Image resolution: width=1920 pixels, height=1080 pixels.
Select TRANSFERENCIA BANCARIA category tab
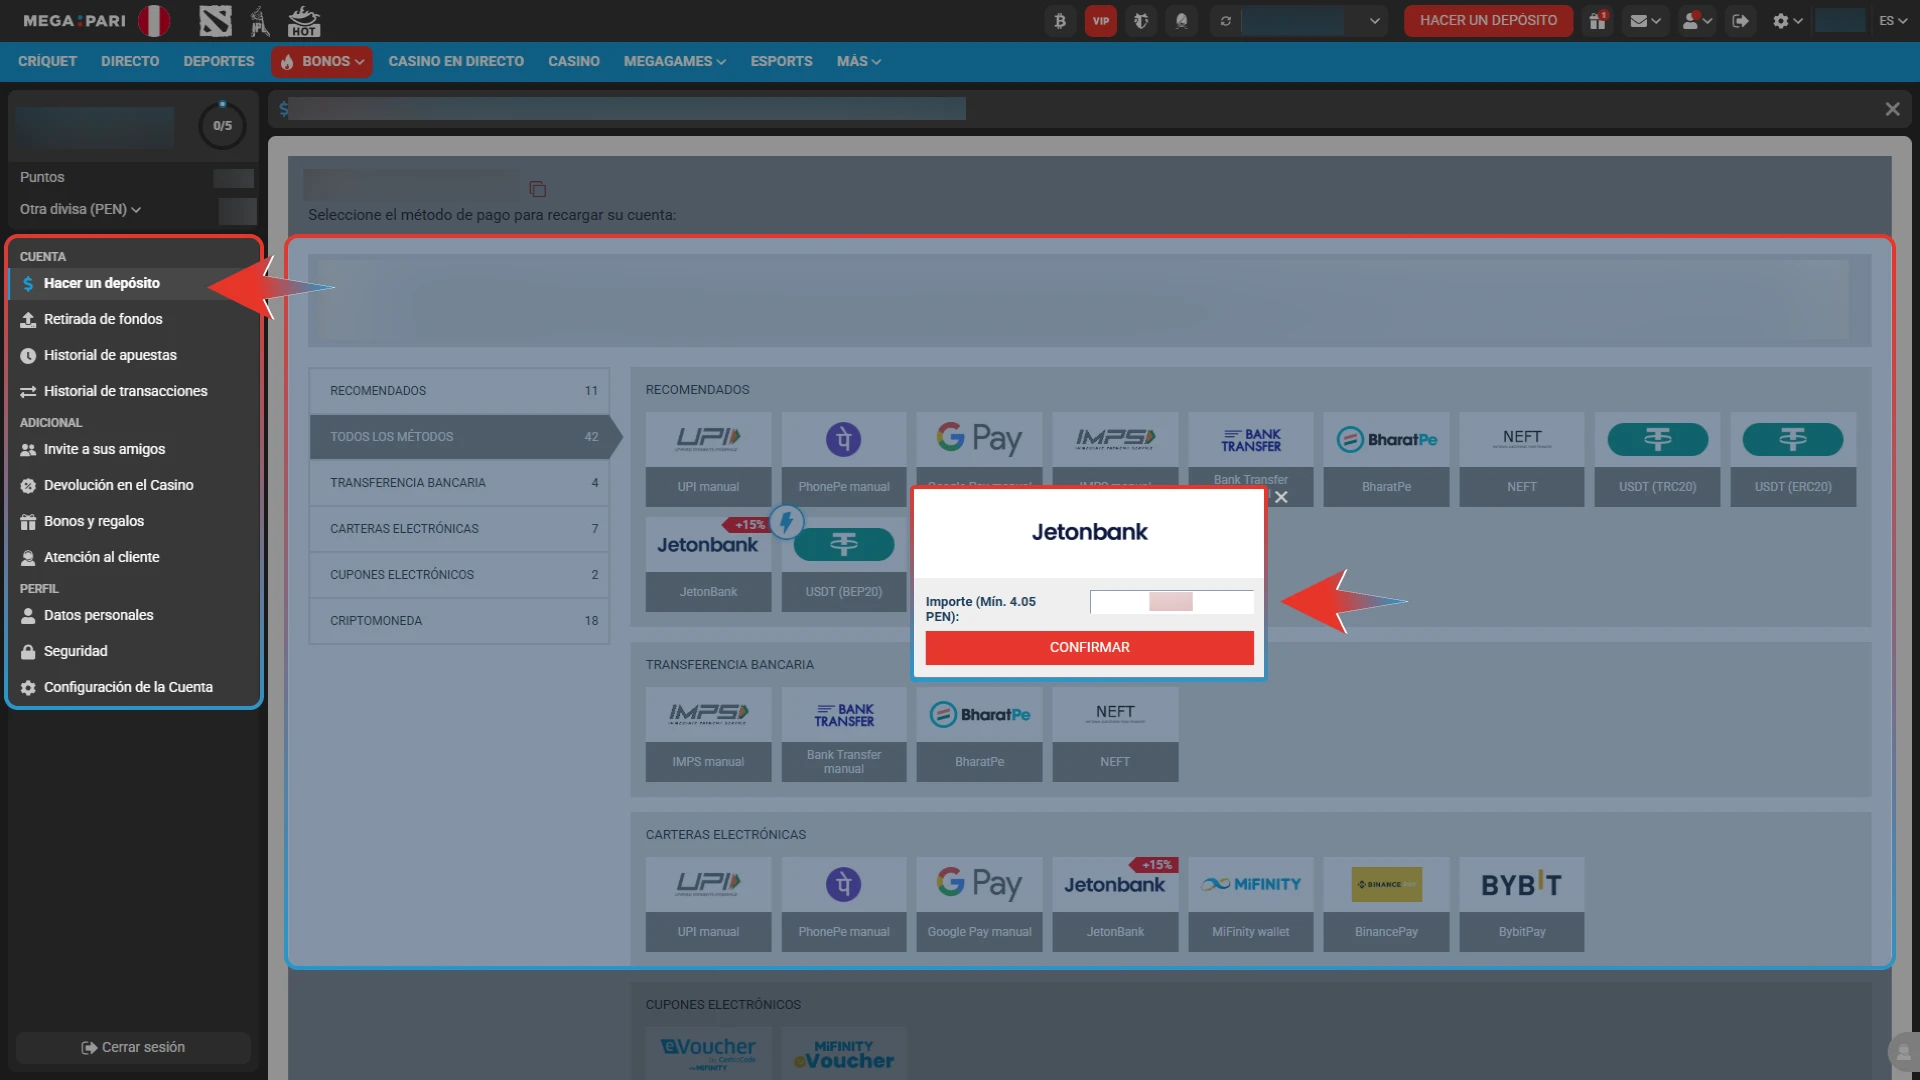[x=459, y=482]
